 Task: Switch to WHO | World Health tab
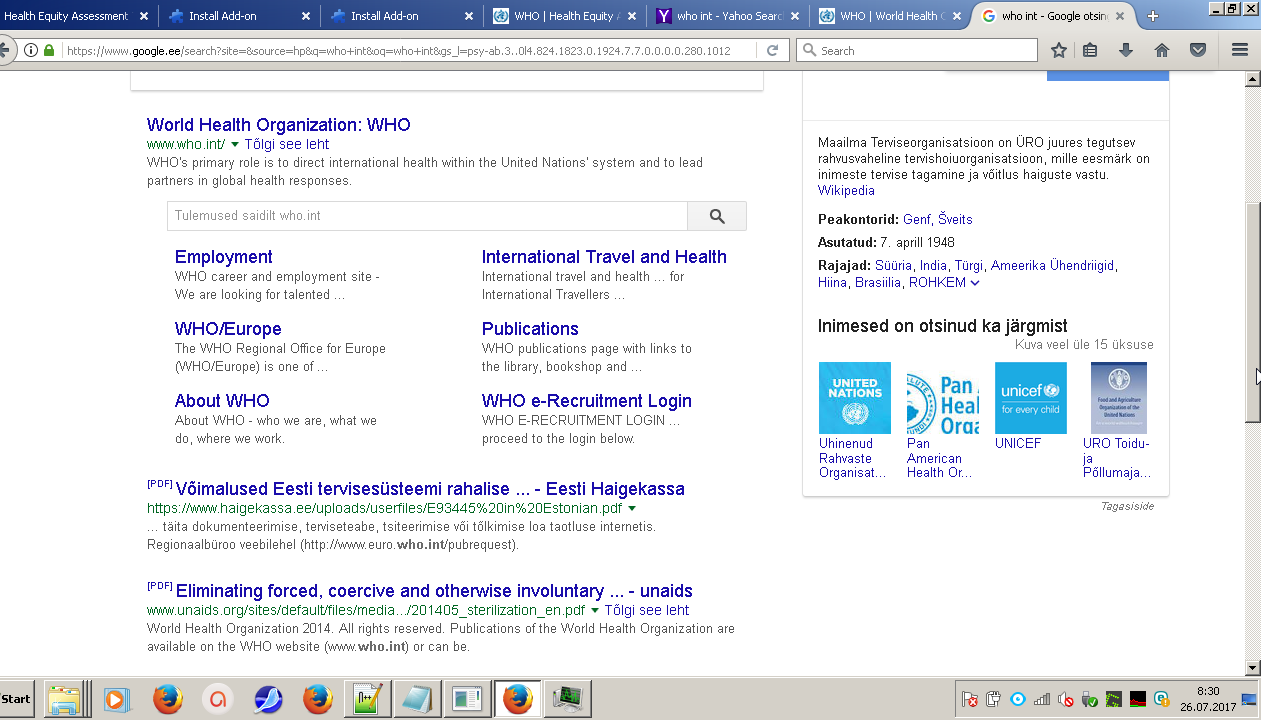[889, 16]
